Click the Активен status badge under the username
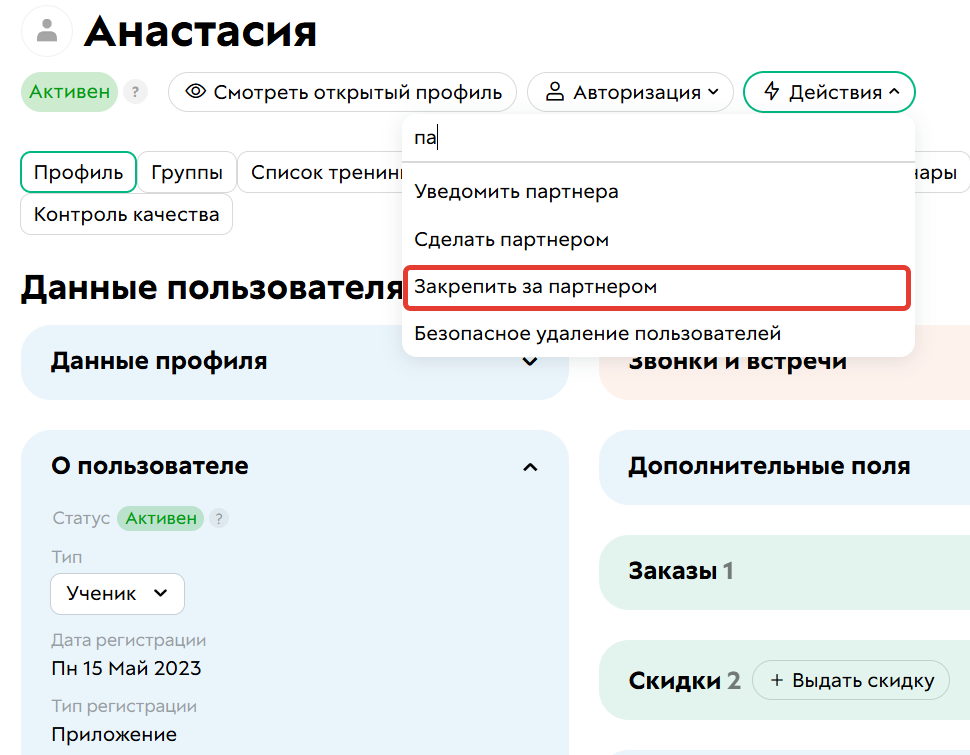This screenshot has height=755, width=970. (x=69, y=91)
